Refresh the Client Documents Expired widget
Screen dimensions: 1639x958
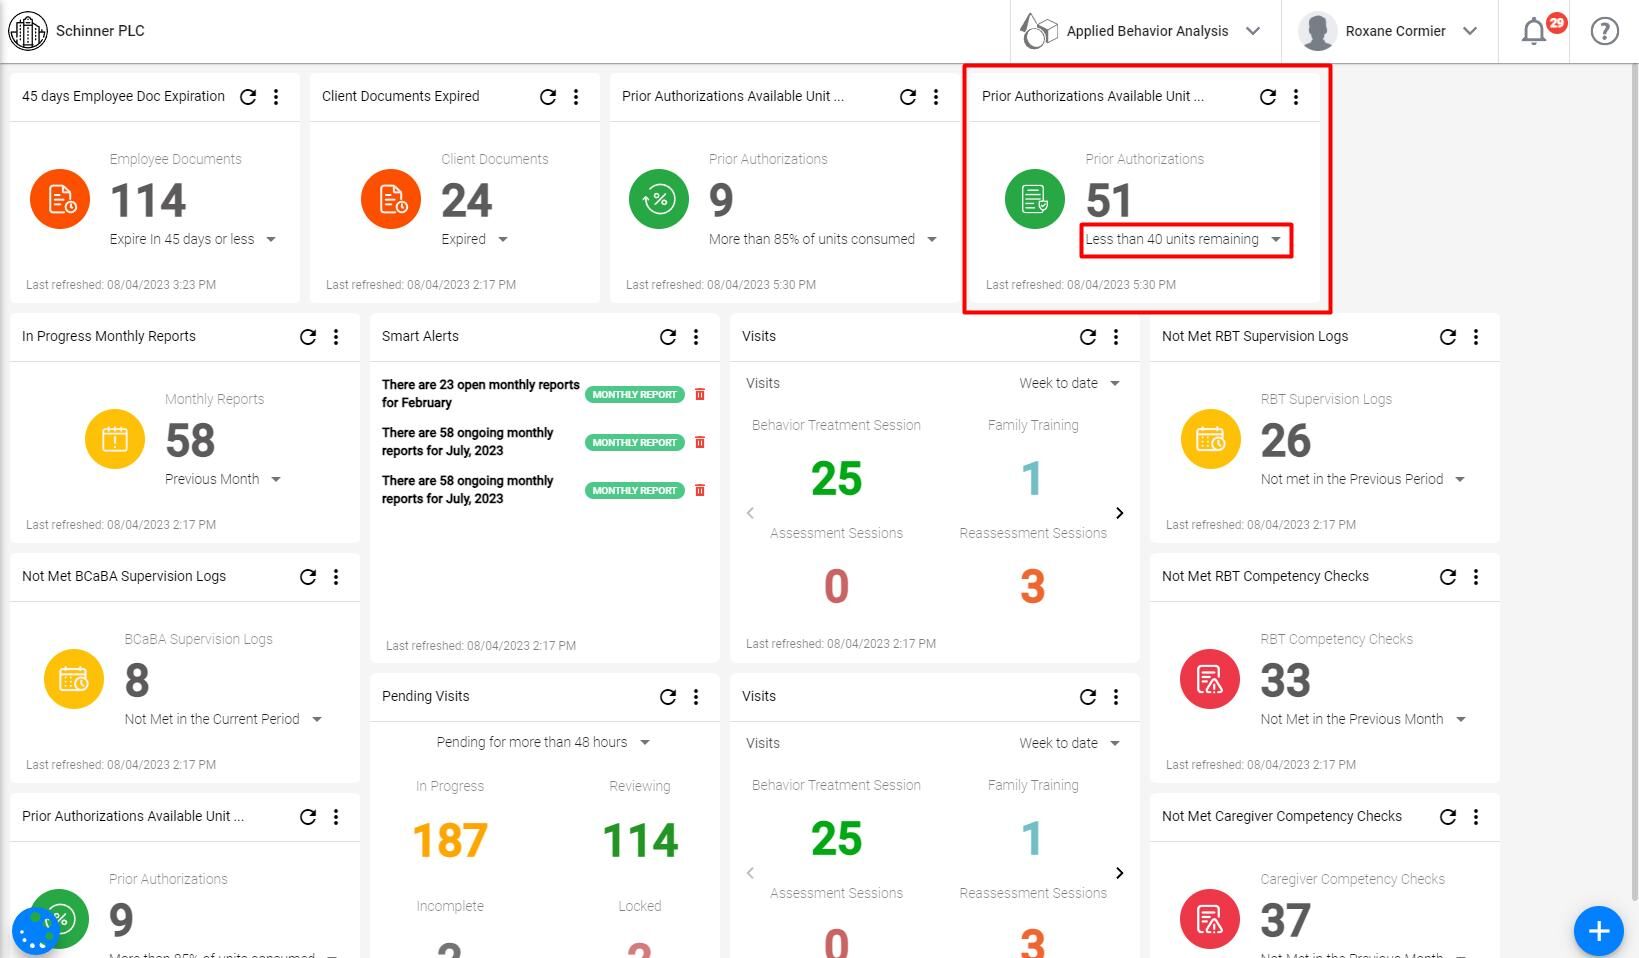(x=547, y=96)
